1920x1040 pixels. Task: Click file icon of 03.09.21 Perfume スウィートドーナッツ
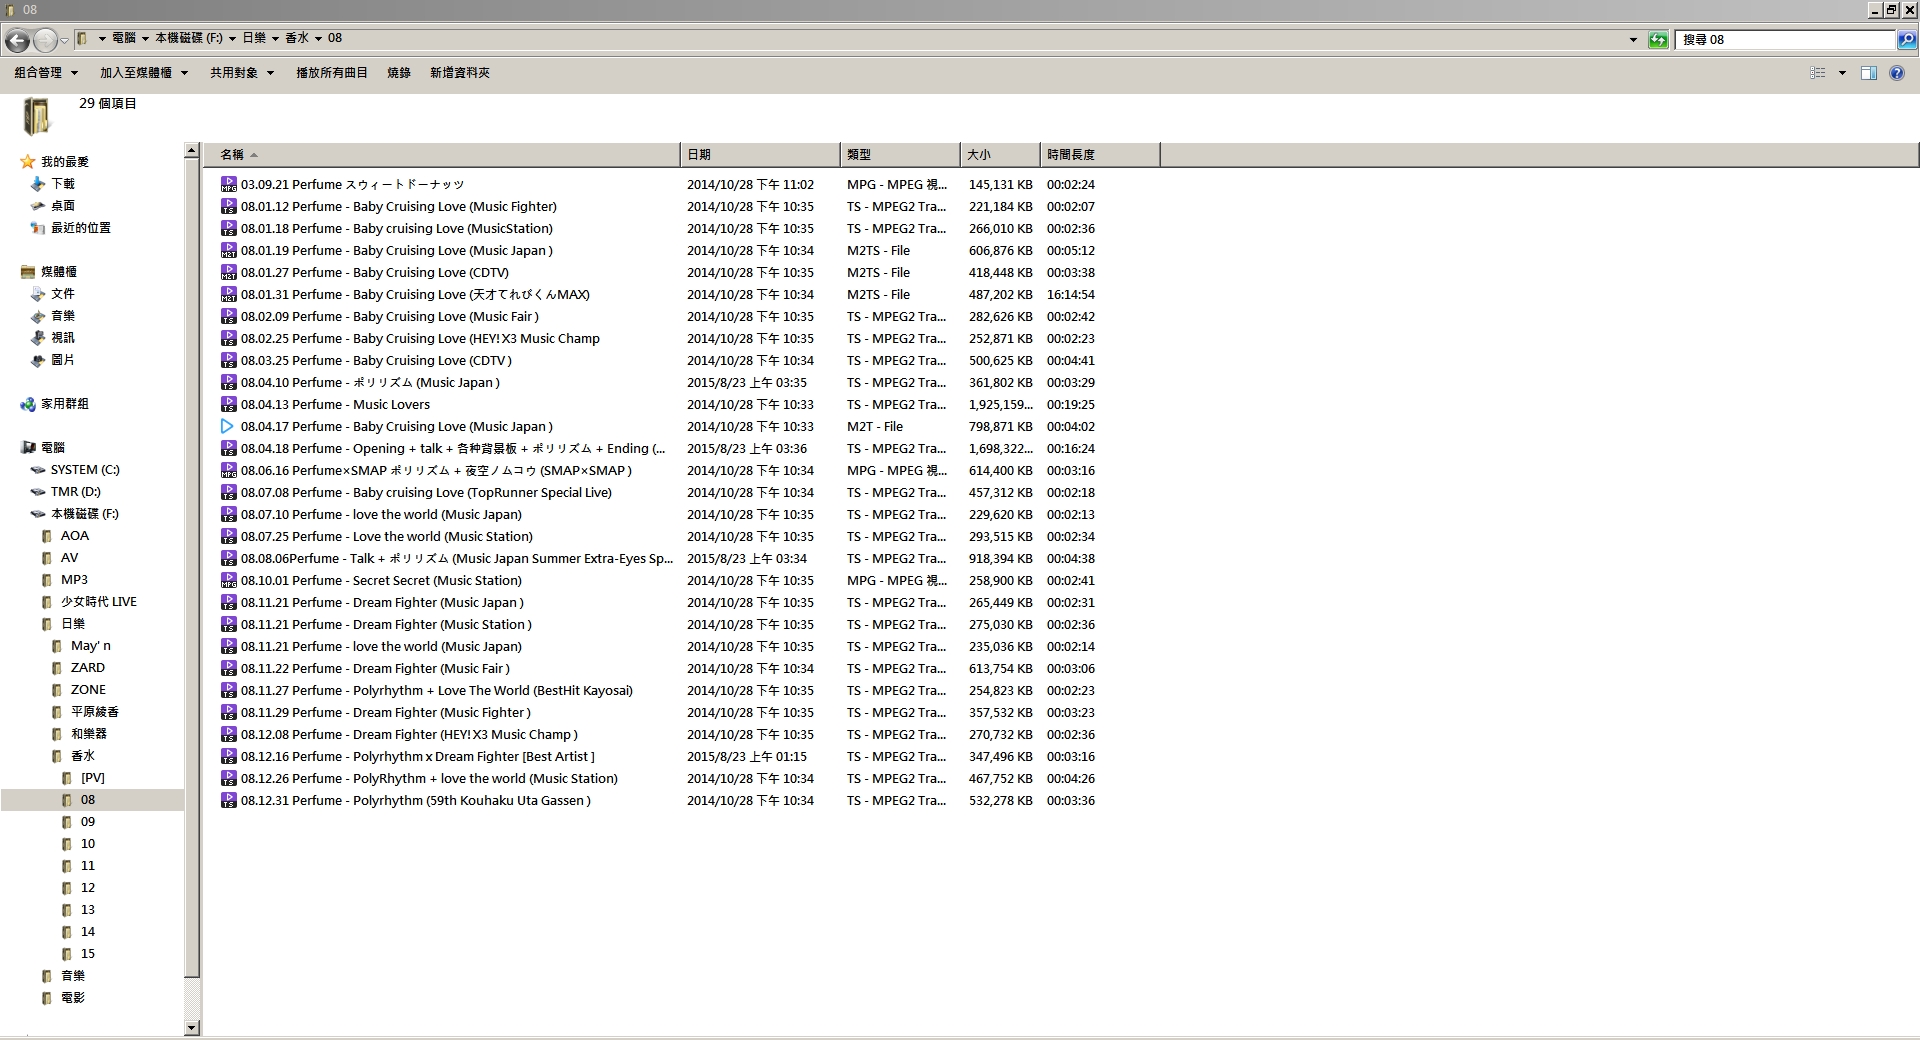228,184
